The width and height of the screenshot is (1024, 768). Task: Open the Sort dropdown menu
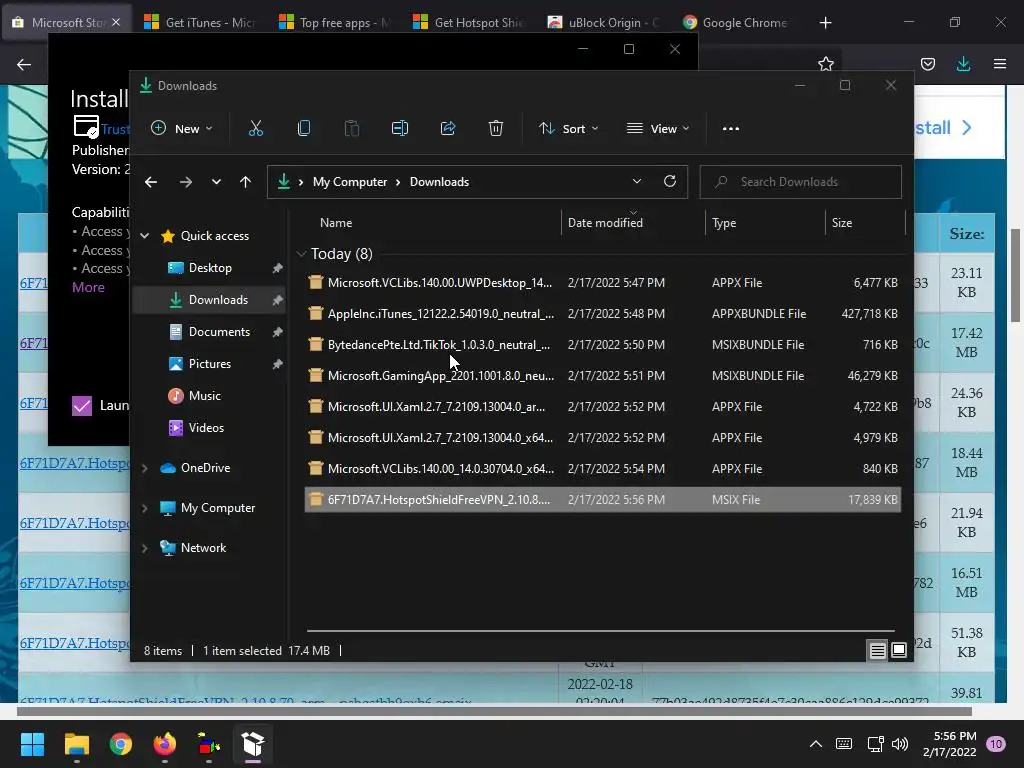(x=568, y=129)
